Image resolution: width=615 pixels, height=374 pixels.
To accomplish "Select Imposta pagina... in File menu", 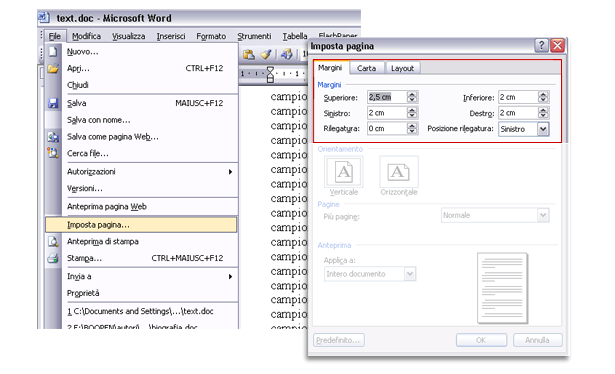I will click(x=141, y=225).
